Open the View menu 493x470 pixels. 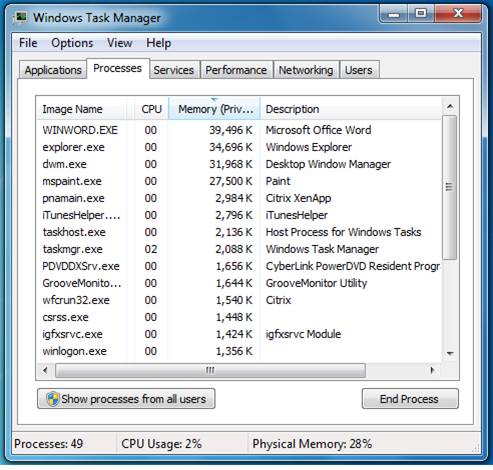point(119,43)
